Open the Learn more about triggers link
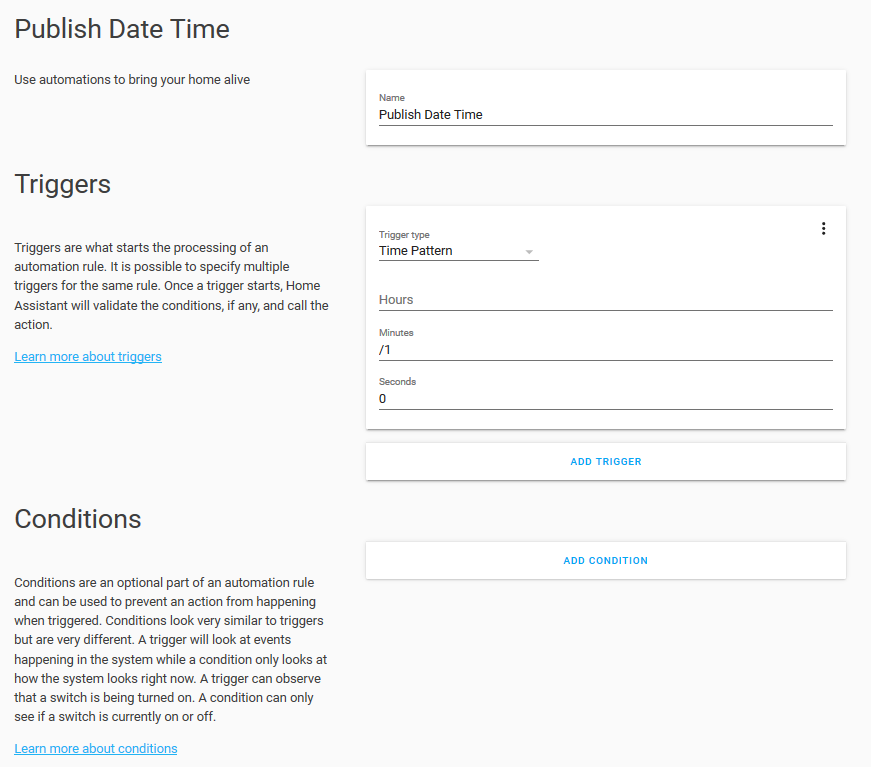 point(88,357)
